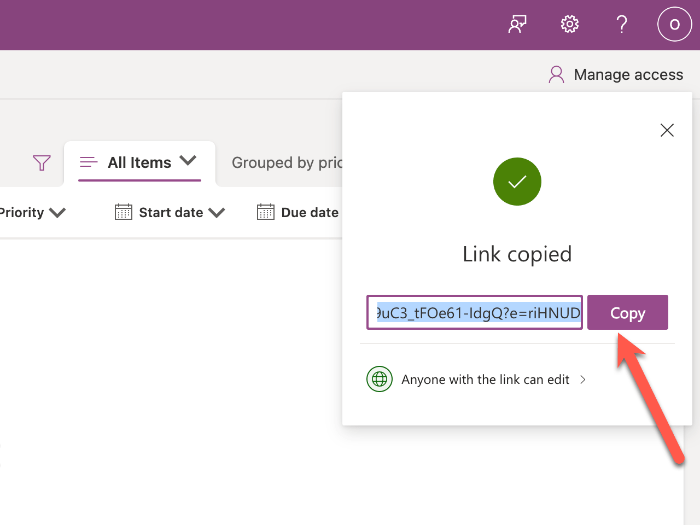The width and height of the screenshot is (700, 525).
Task: Click the Due date column header
Action: point(309,212)
